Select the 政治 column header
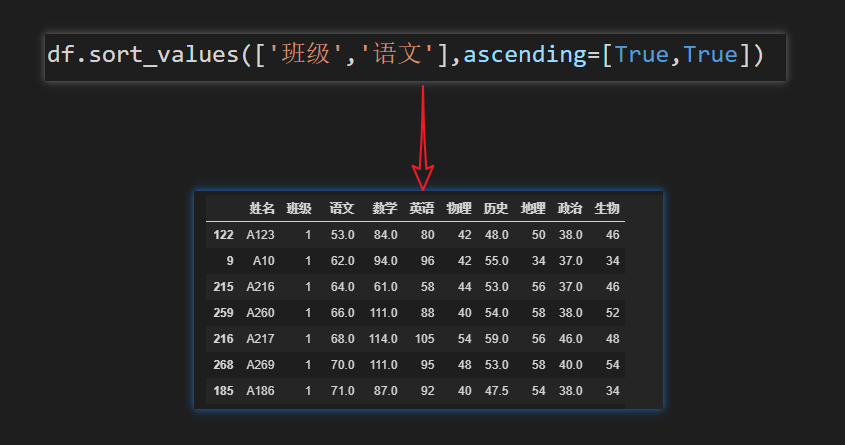Screen dimensions: 845x445 pyautogui.click(x=570, y=208)
